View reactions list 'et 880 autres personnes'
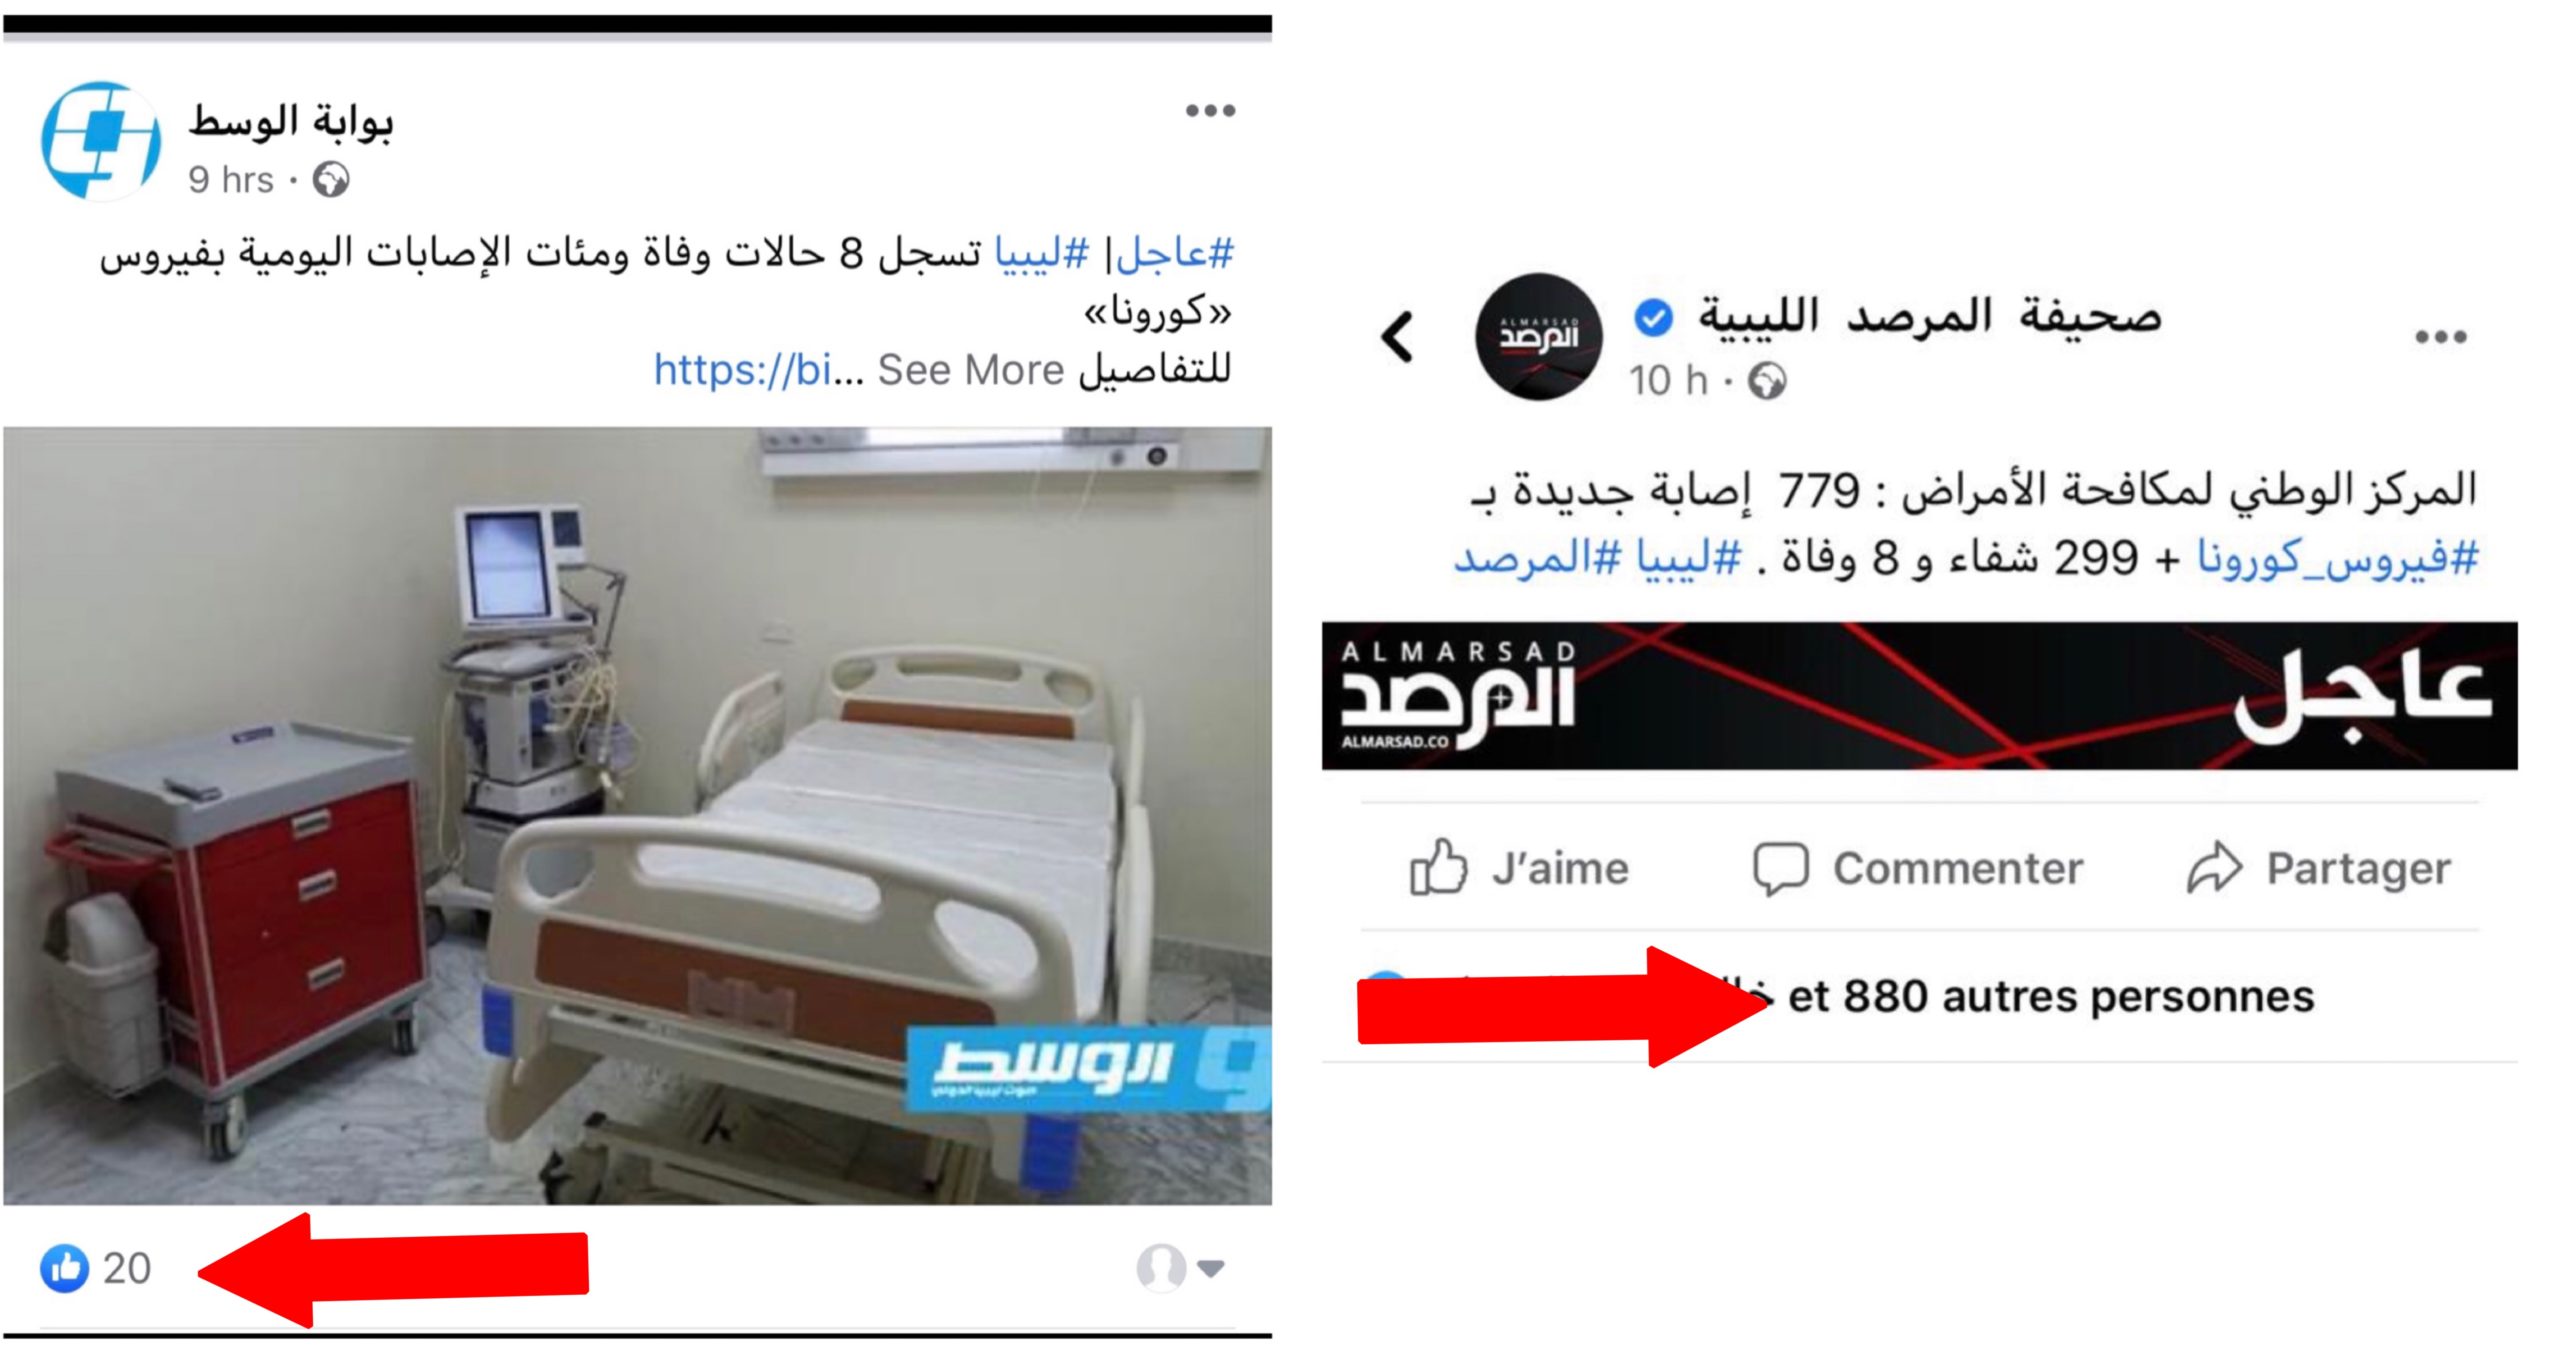2560x1357 pixels. pos(2050,996)
